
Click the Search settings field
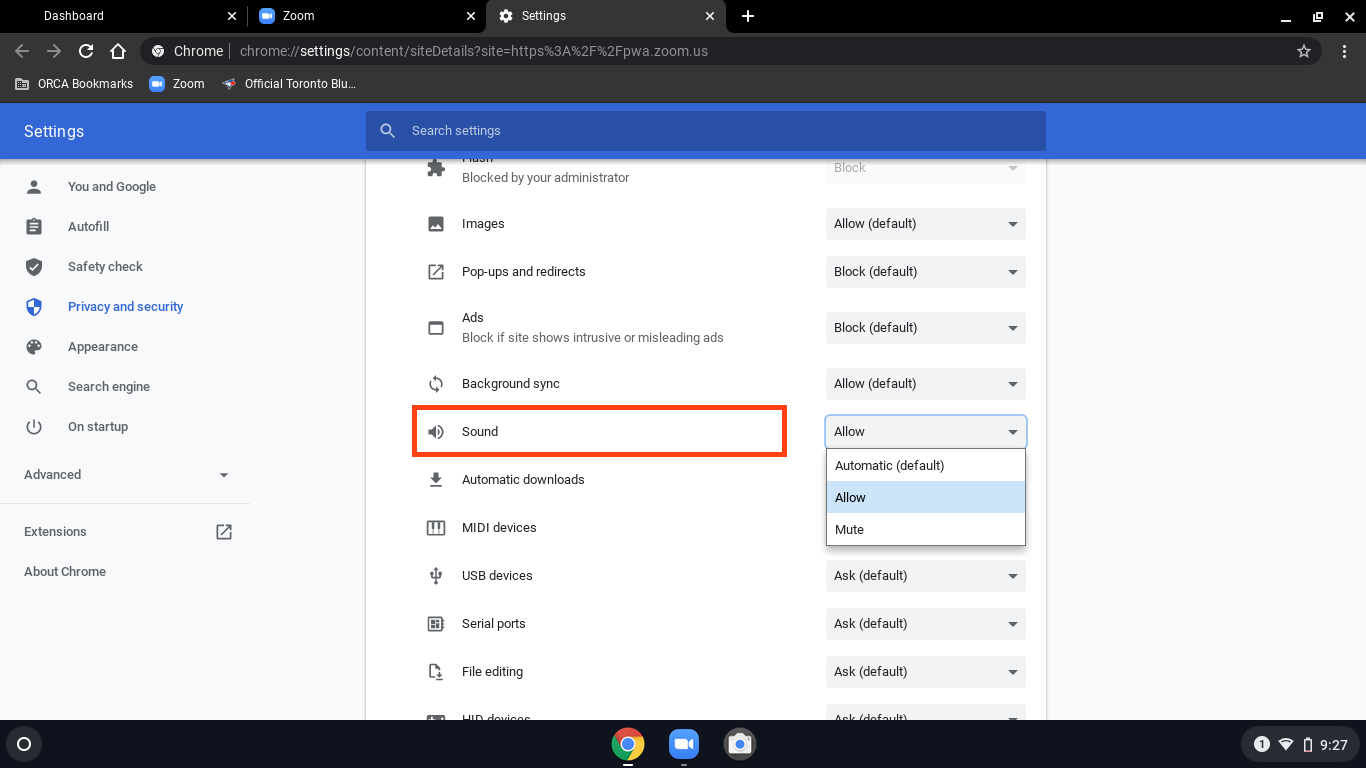tap(706, 131)
